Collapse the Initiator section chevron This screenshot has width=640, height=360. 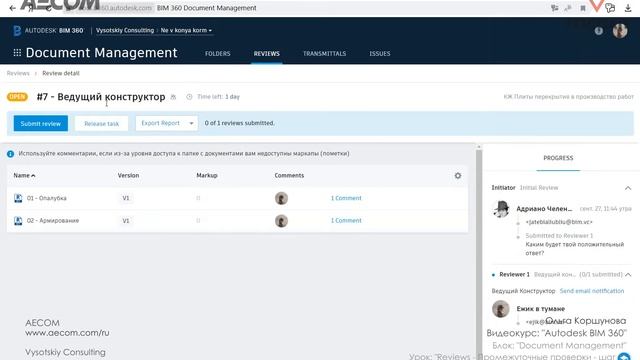click(628, 188)
